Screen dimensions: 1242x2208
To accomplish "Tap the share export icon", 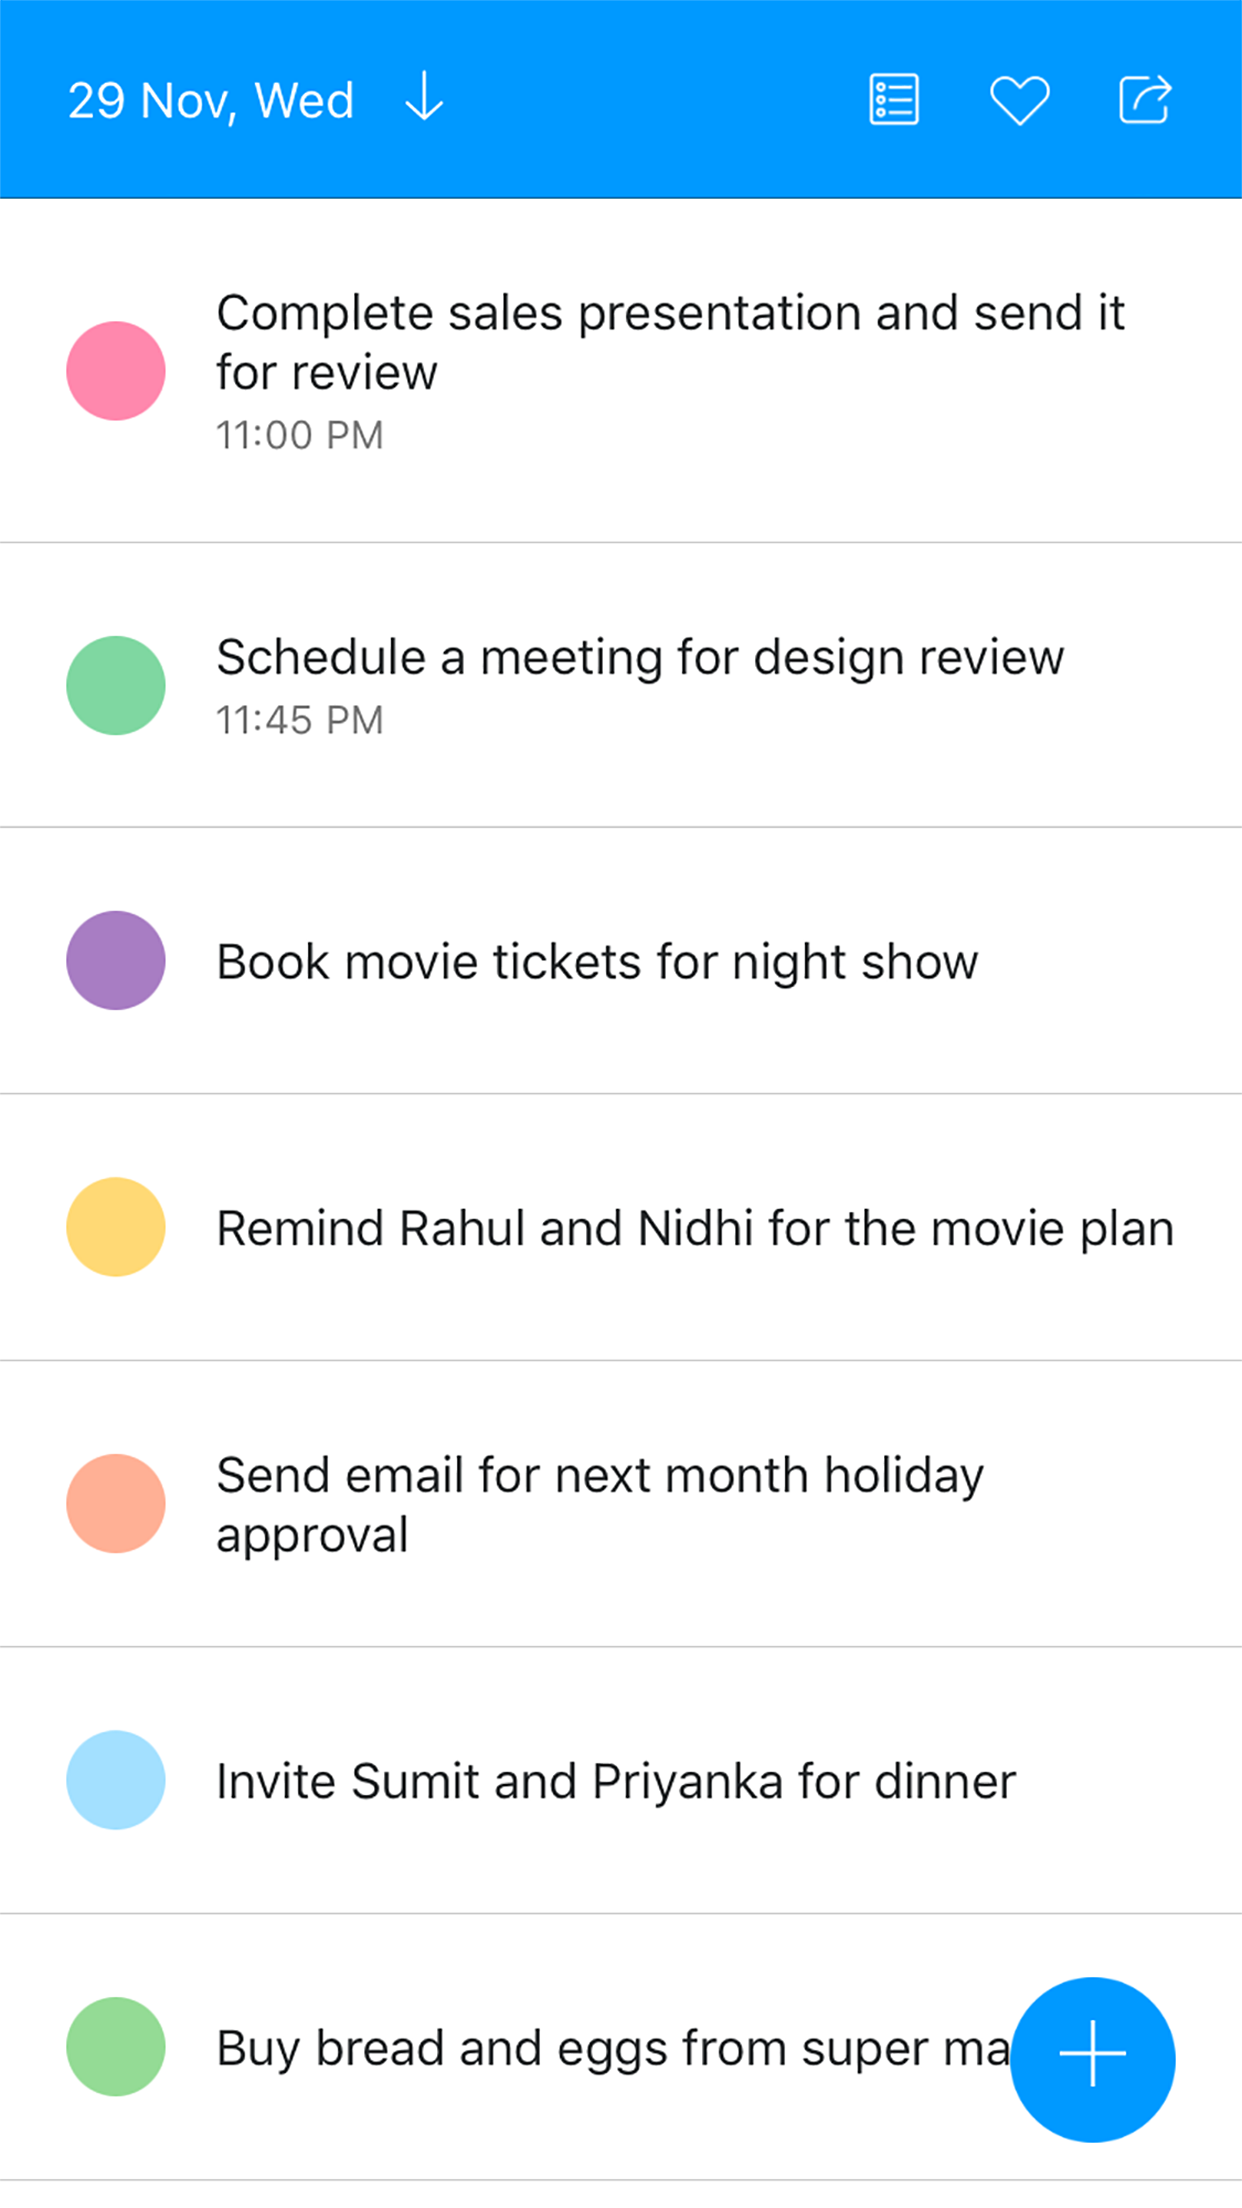I will tap(1144, 100).
